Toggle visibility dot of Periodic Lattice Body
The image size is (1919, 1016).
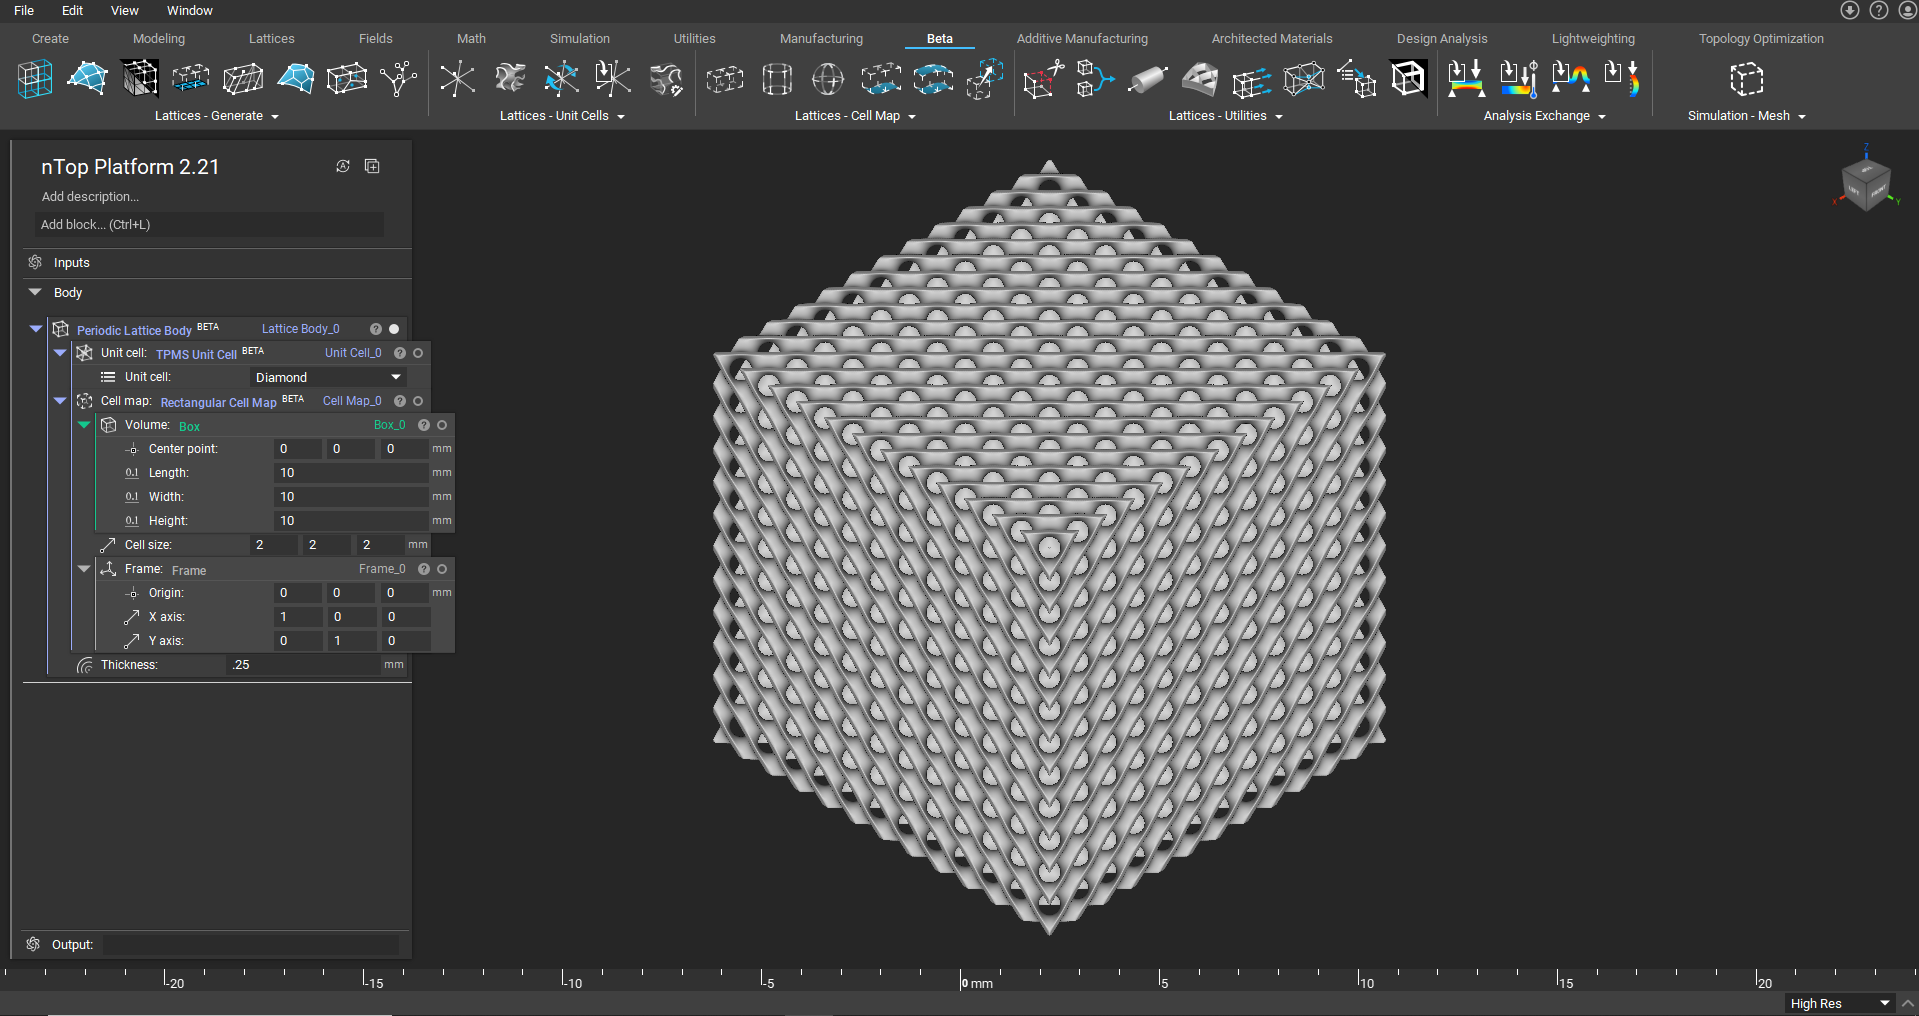394,329
